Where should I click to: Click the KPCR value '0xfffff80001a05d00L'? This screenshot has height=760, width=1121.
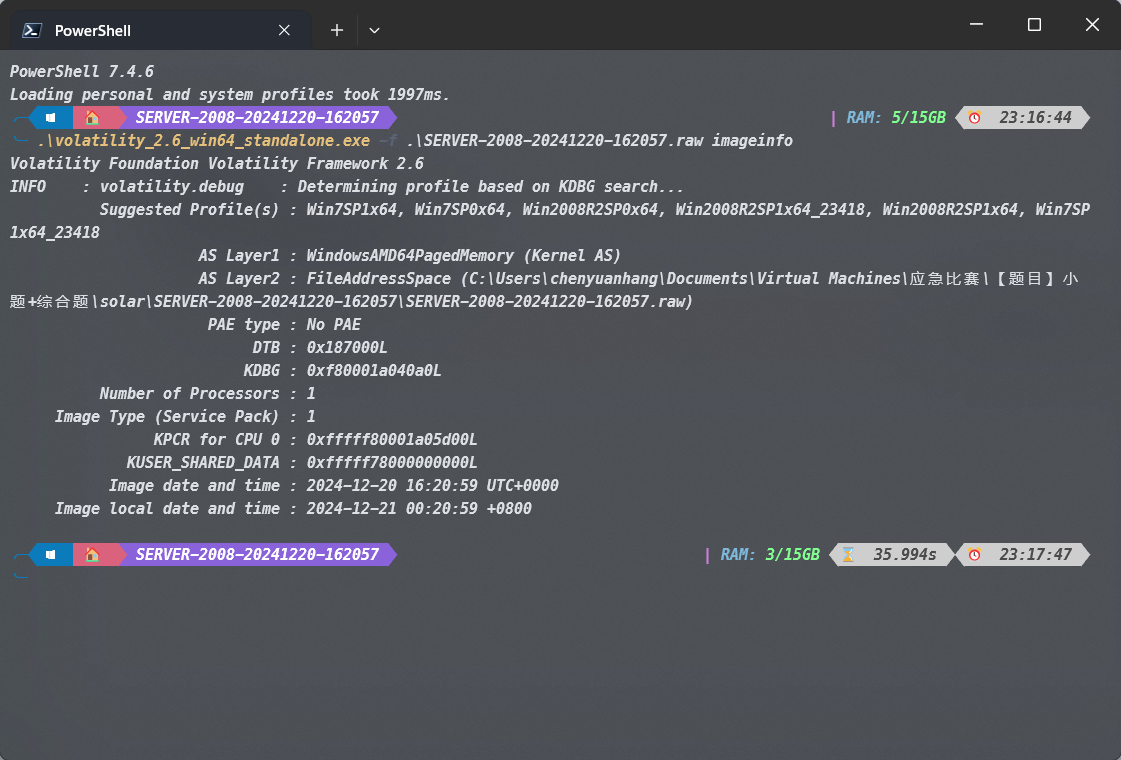tap(391, 439)
